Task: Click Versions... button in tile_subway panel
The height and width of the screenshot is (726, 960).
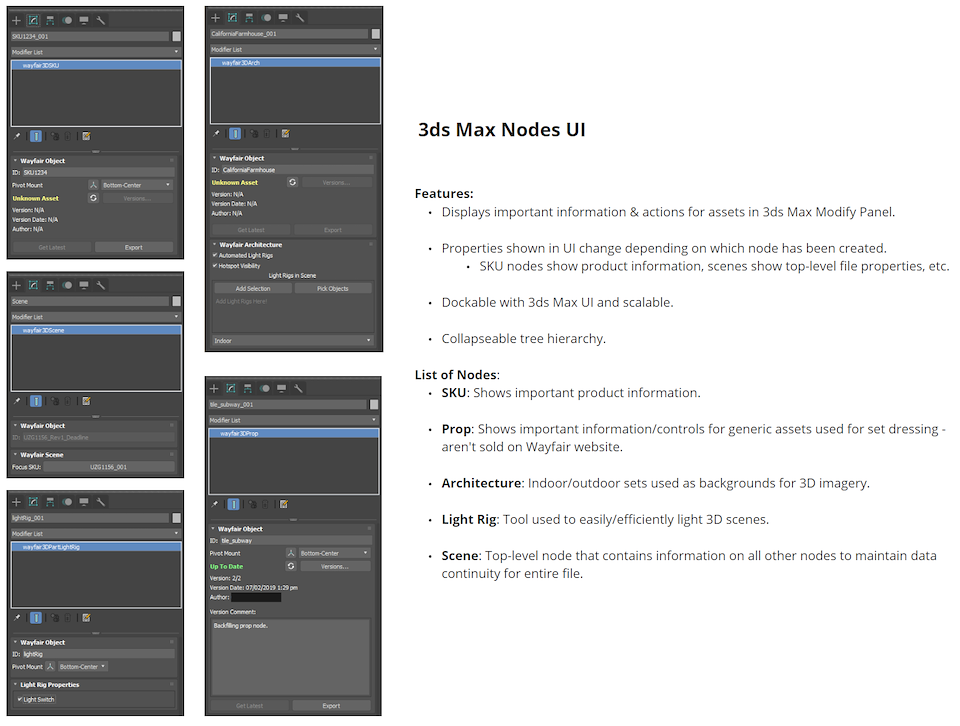Action: (x=334, y=566)
